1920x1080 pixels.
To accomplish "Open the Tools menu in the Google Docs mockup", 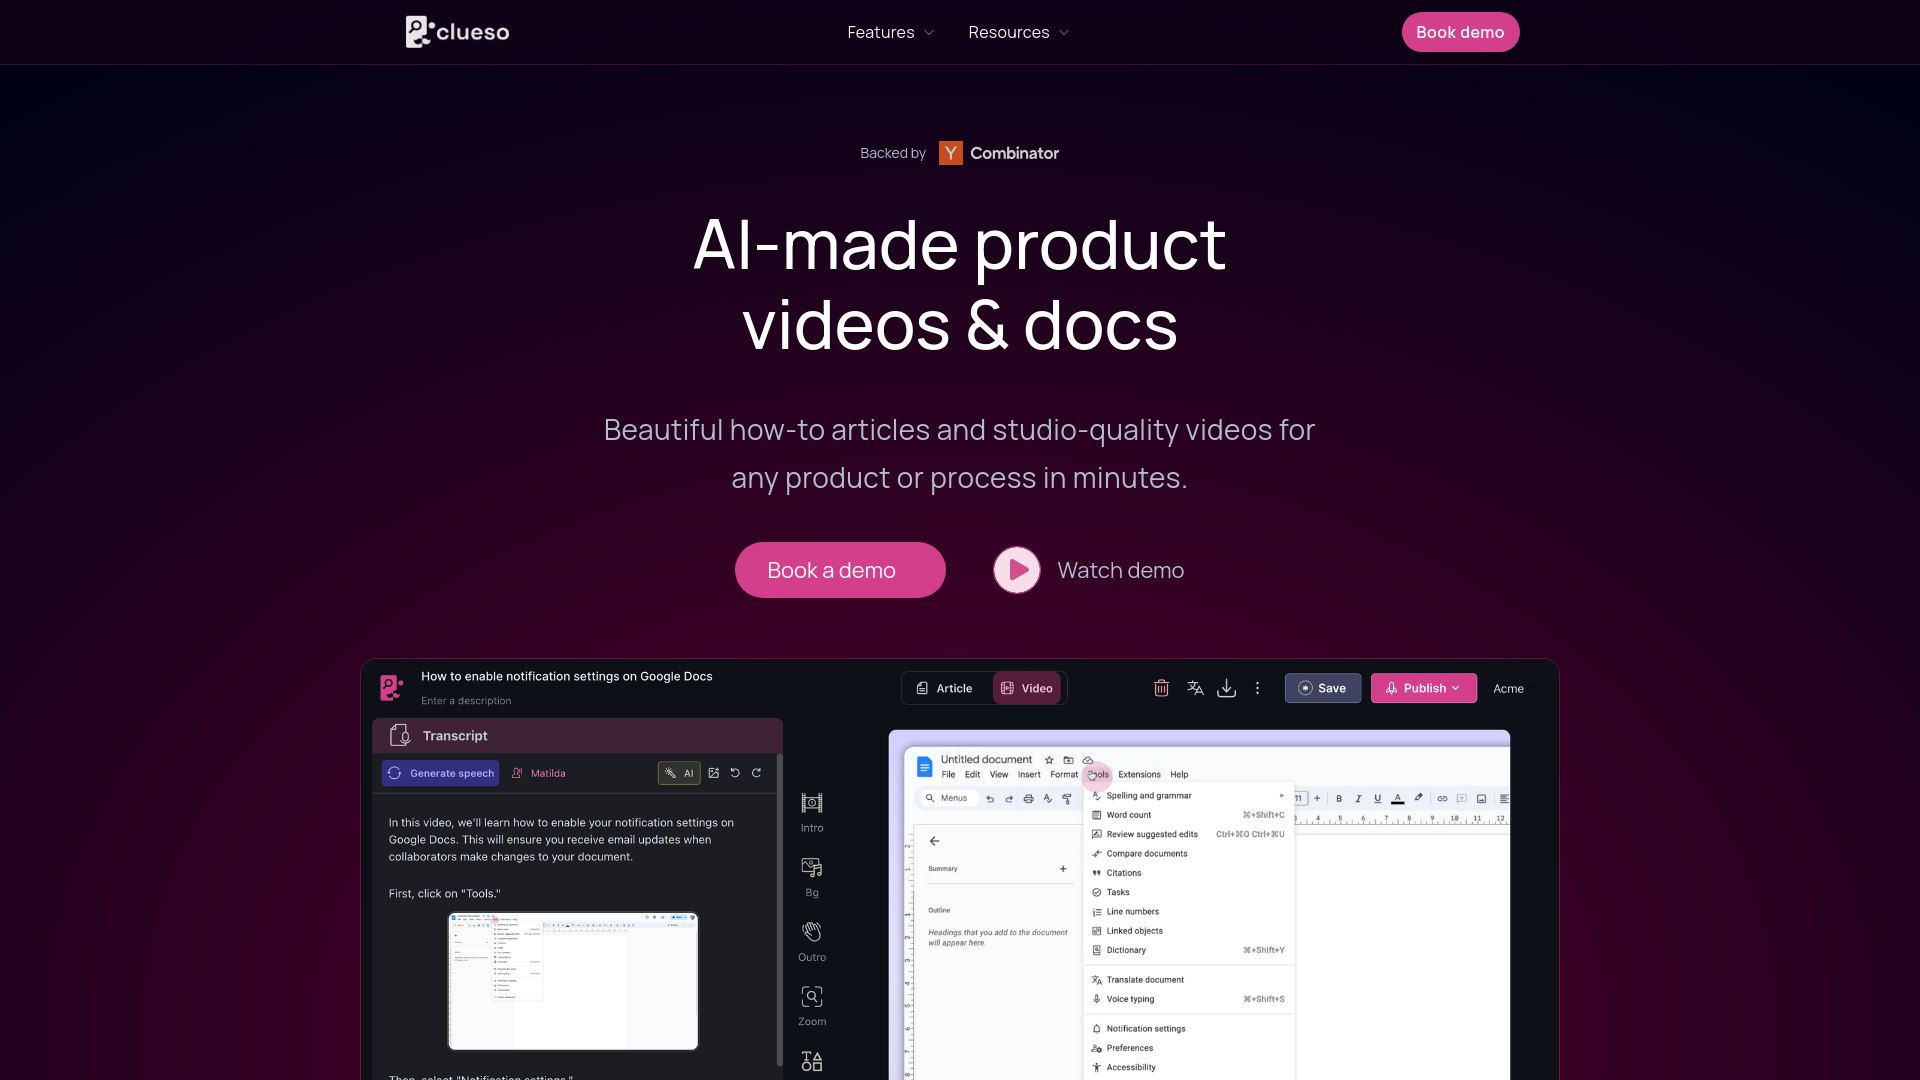I will tap(1096, 774).
